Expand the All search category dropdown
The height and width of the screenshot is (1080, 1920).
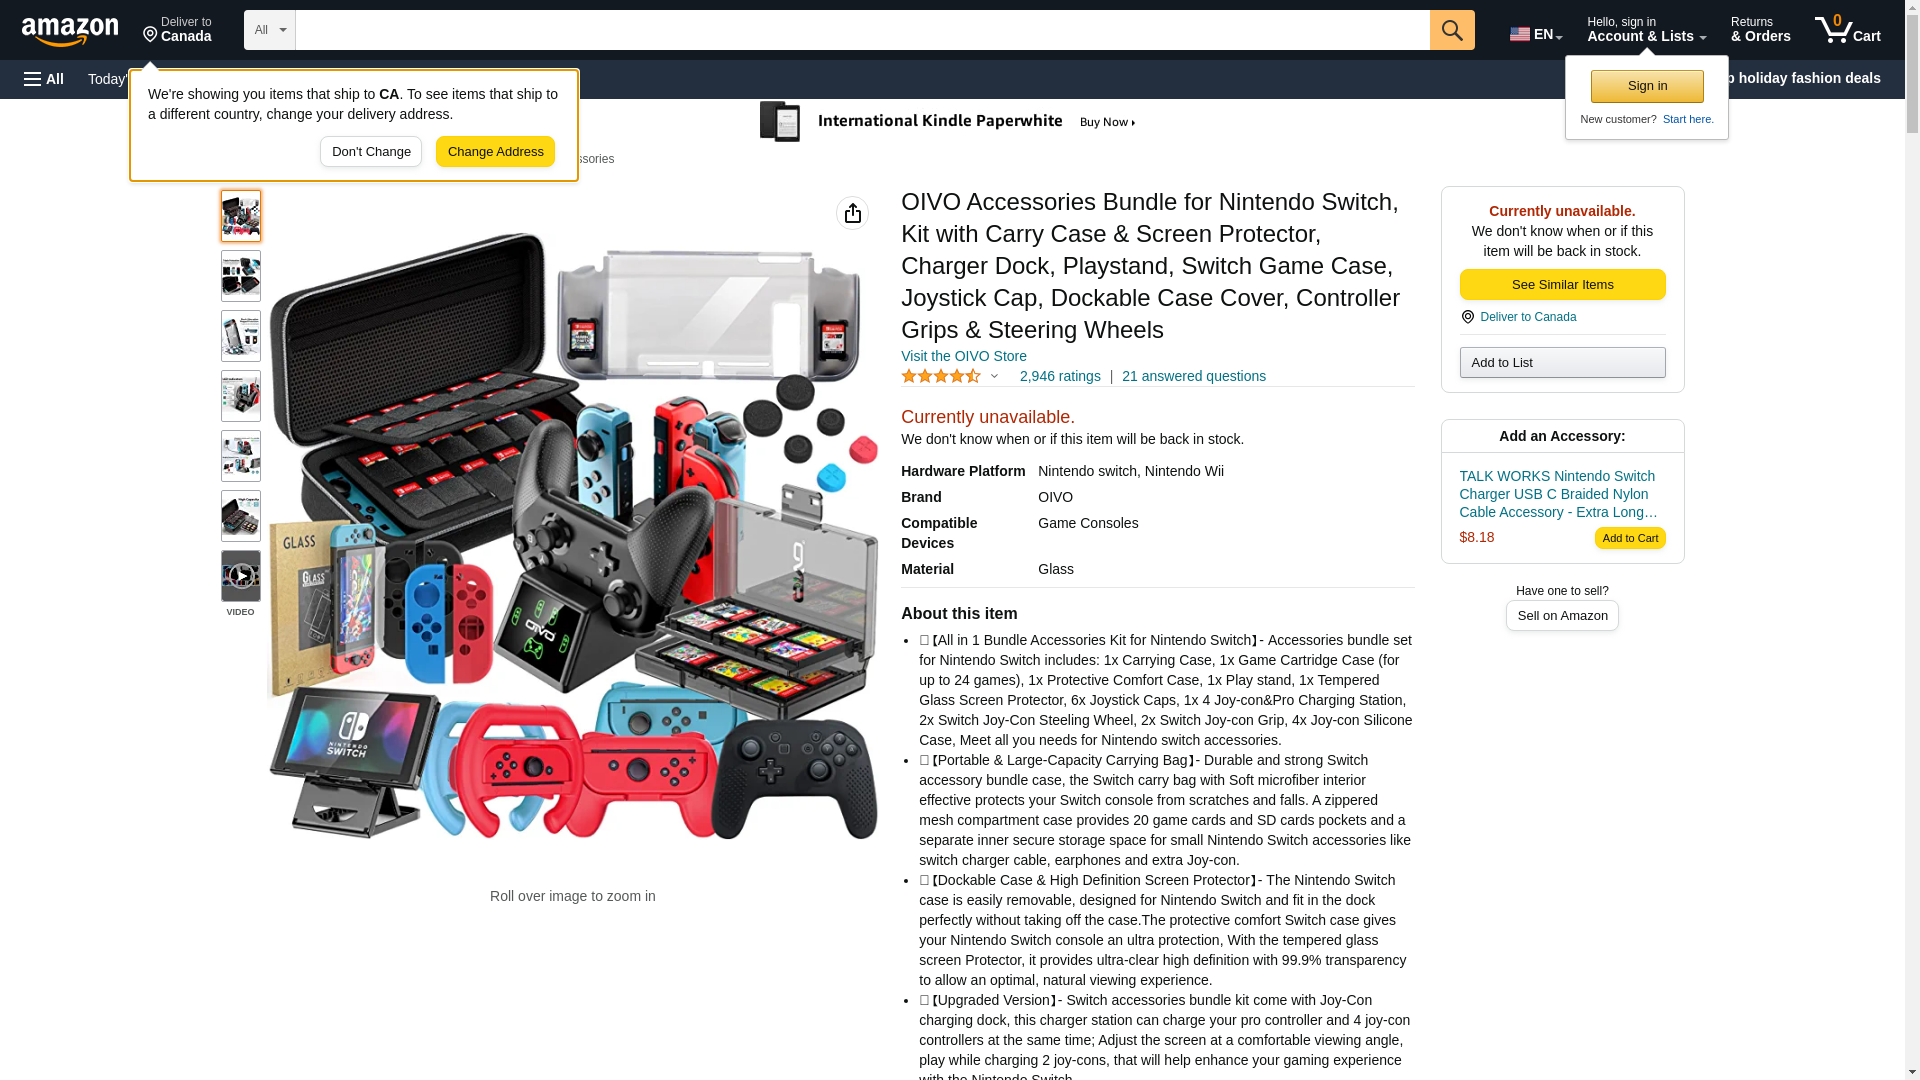(x=270, y=30)
